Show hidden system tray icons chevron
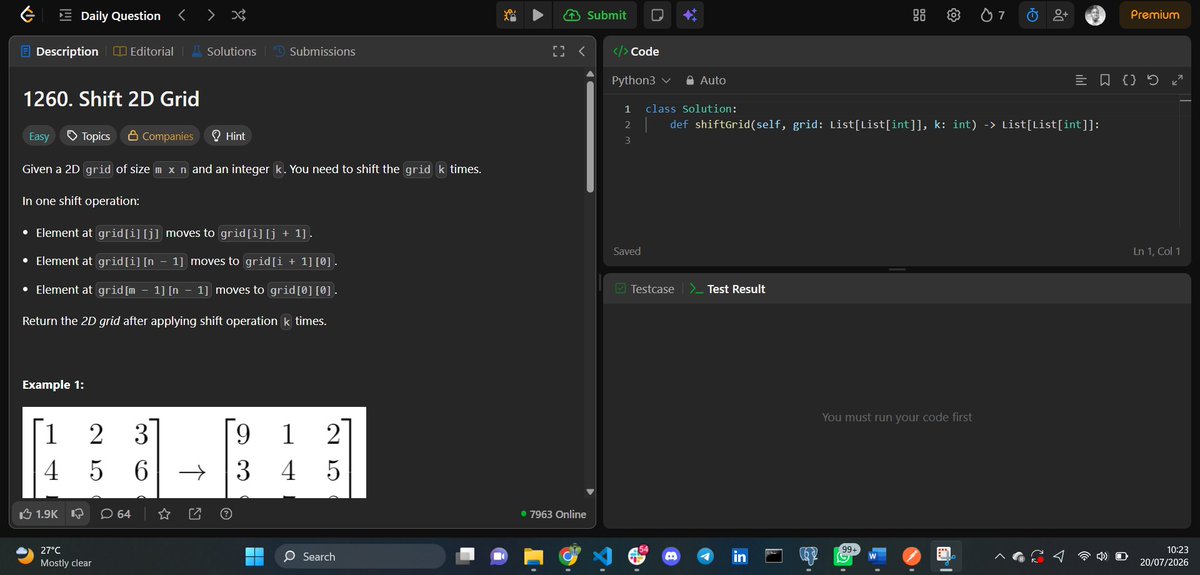The height and width of the screenshot is (575, 1200). point(999,556)
